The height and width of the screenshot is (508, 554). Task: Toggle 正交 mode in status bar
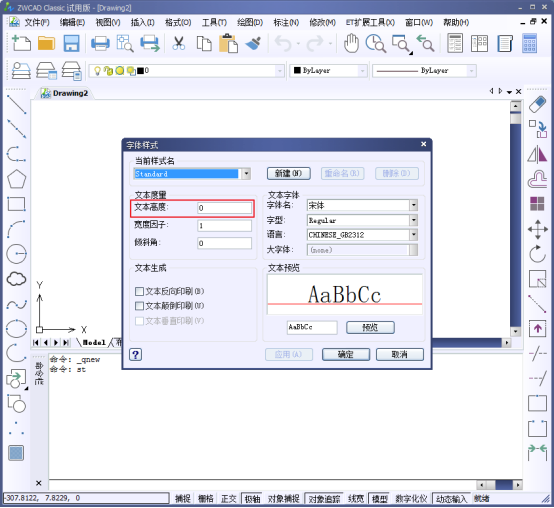(228, 499)
